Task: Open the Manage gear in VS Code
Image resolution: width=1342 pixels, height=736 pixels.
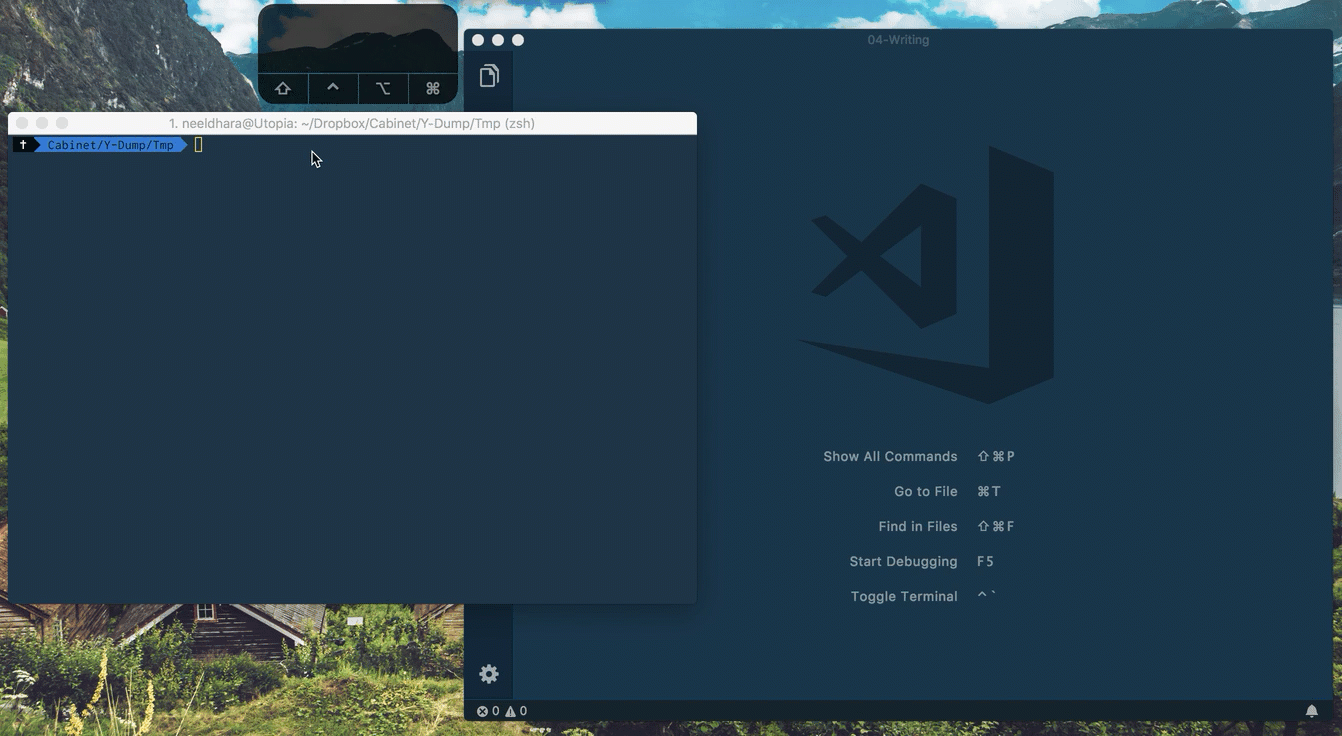Action: coord(489,674)
